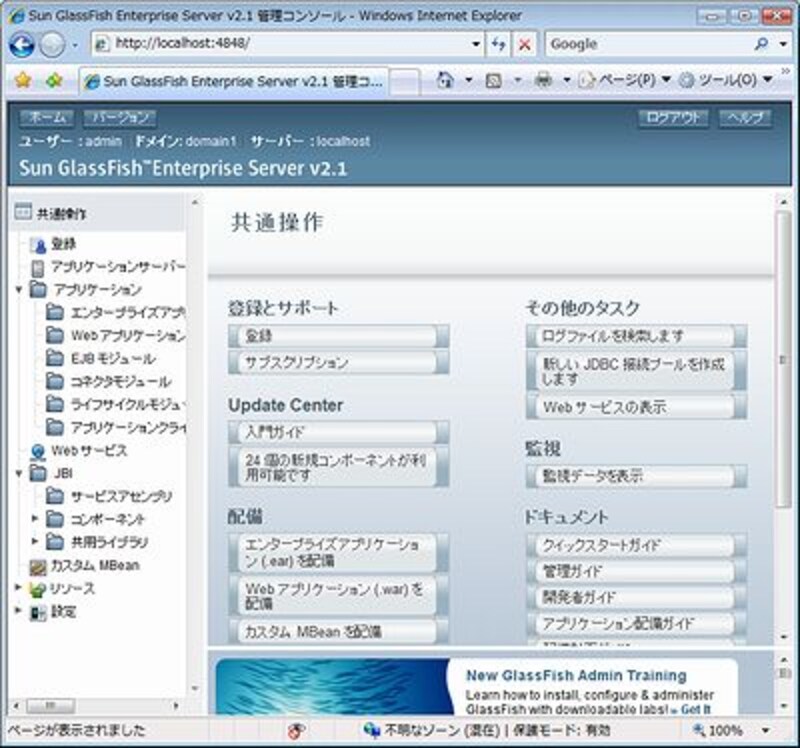Collapse the アプリケーション tree node
The height and width of the screenshot is (748, 800).
(x=19, y=290)
